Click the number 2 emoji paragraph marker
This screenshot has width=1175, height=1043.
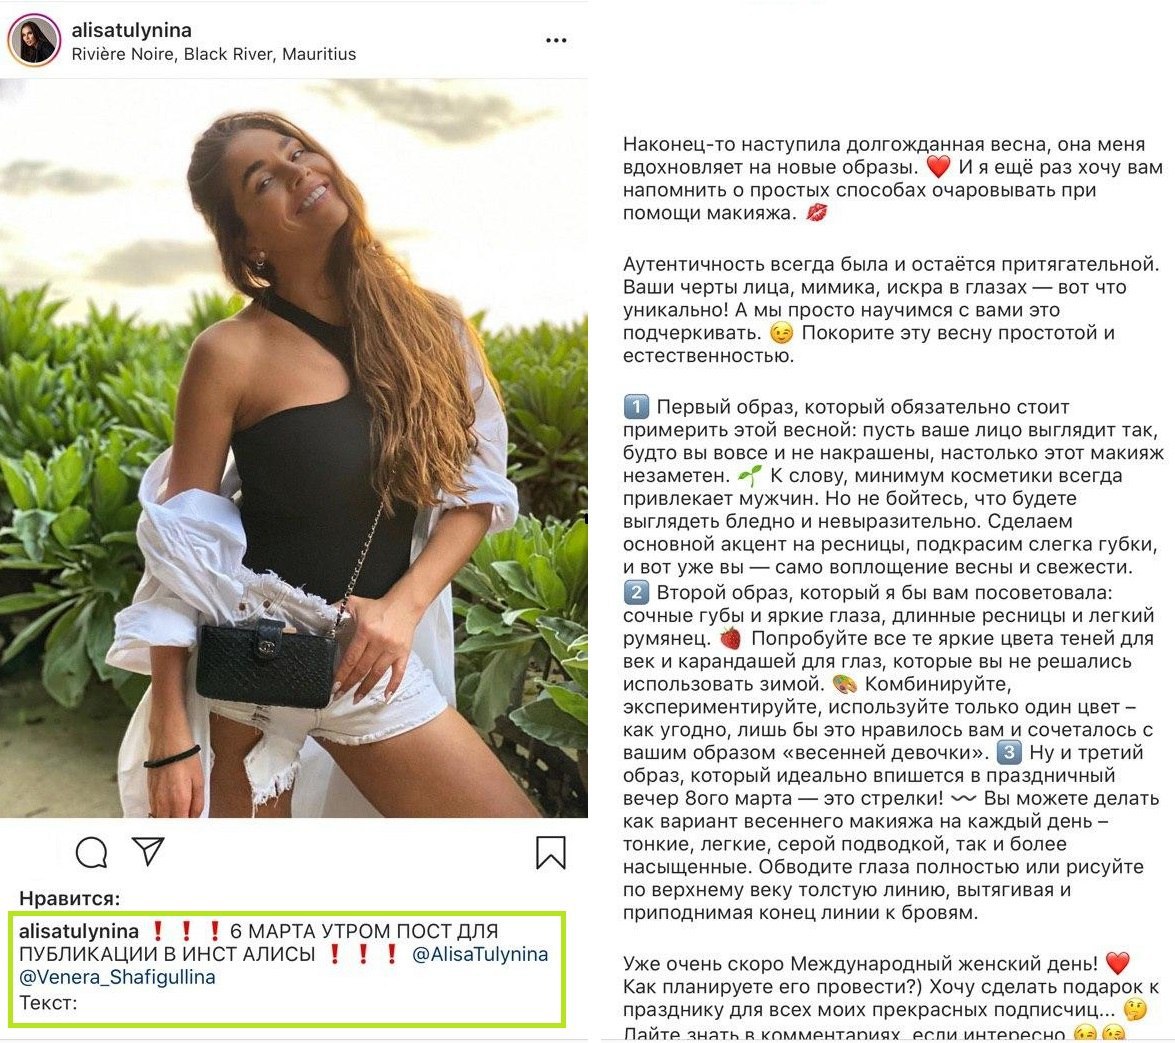point(636,593)
